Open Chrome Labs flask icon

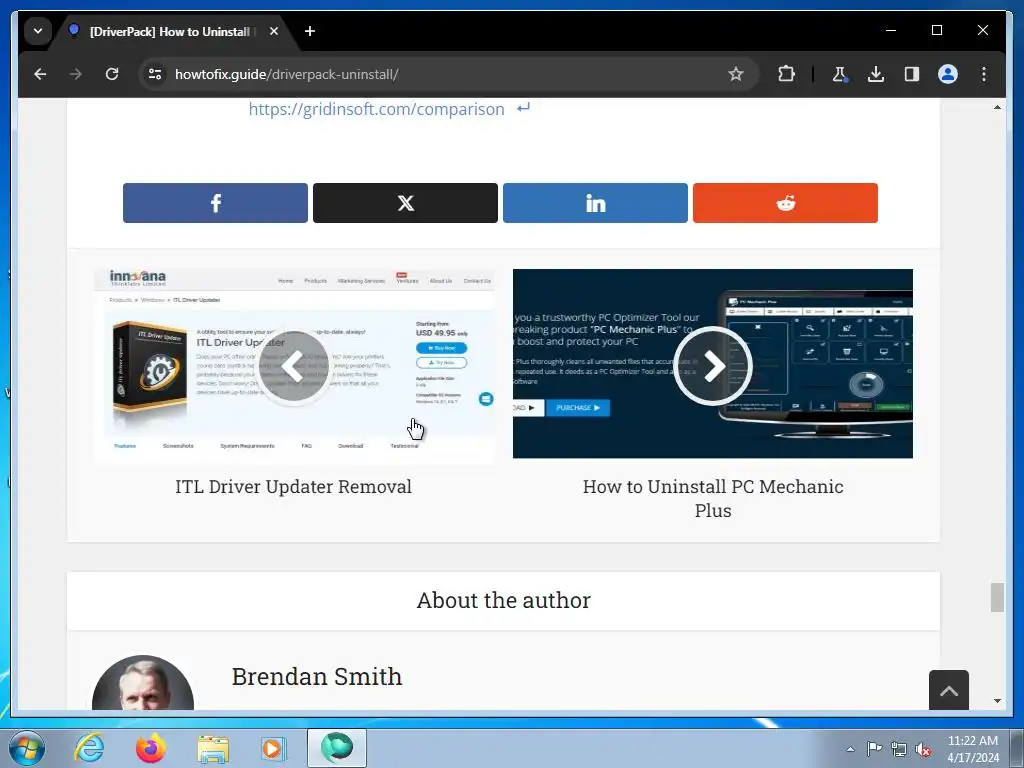click(840, 74)
